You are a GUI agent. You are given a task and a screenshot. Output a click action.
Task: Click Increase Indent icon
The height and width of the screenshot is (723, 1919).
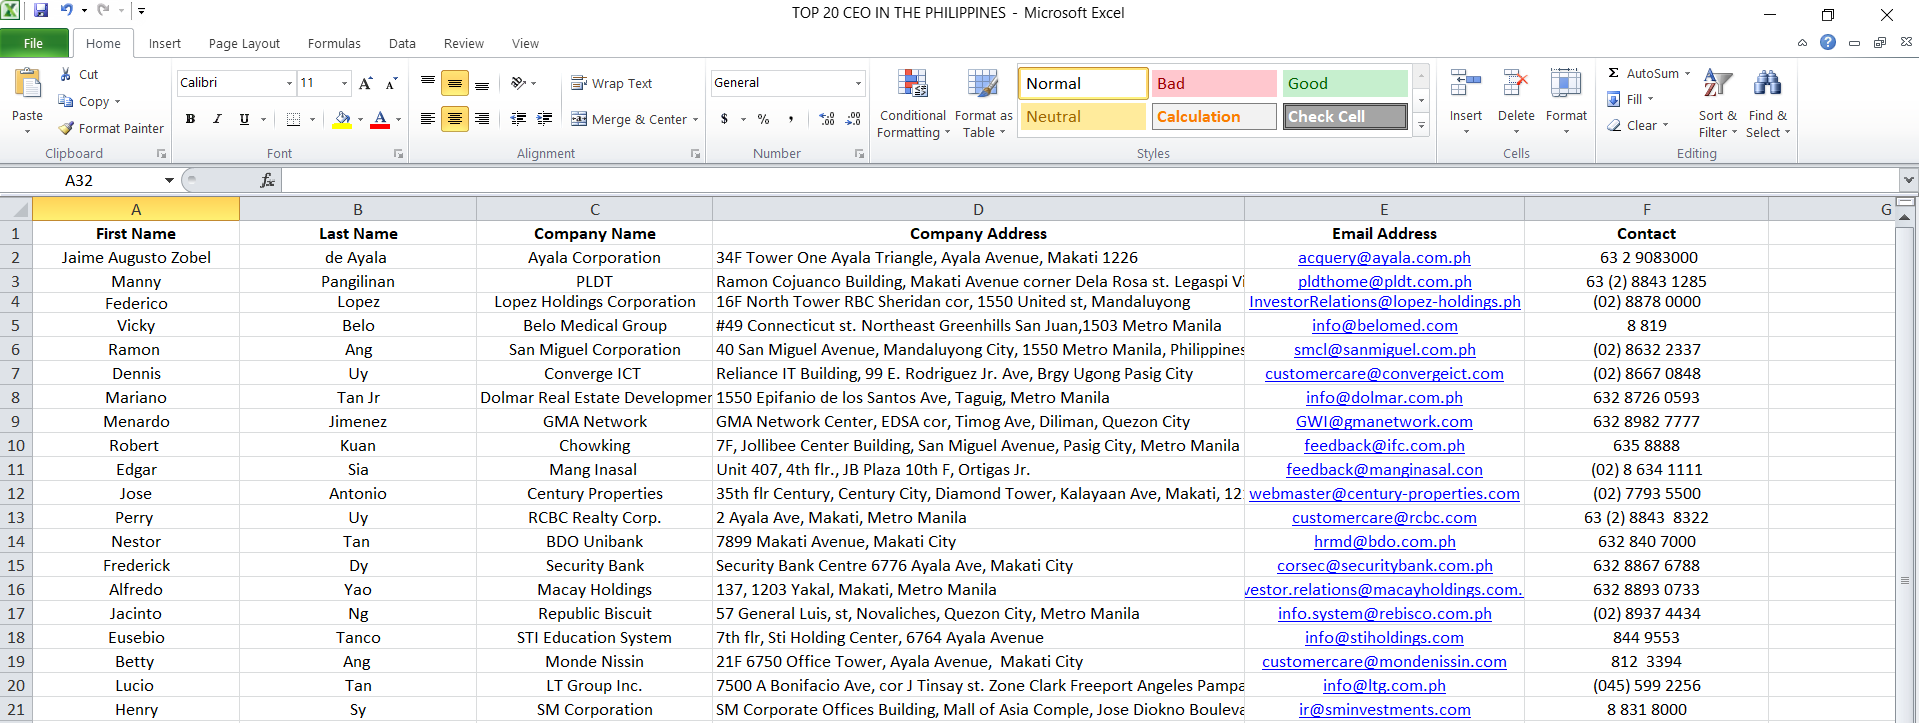545,119
